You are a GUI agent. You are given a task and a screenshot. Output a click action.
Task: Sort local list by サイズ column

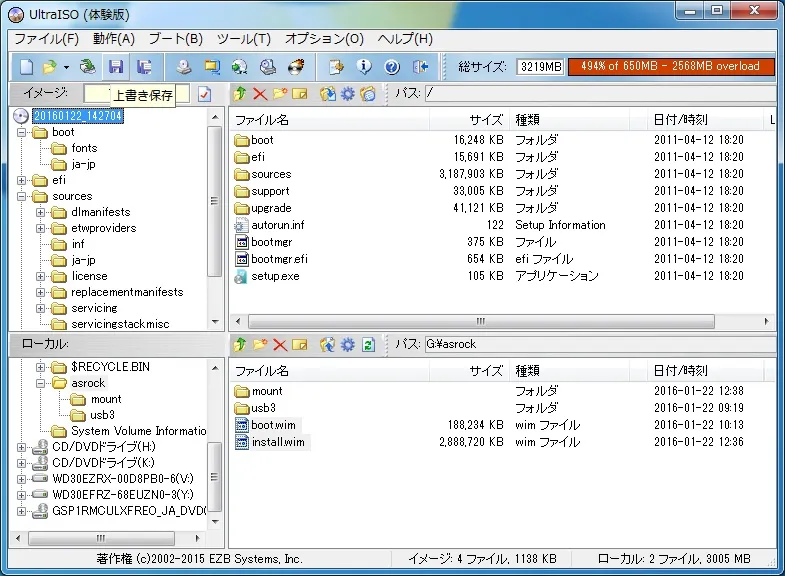point(469,371)
